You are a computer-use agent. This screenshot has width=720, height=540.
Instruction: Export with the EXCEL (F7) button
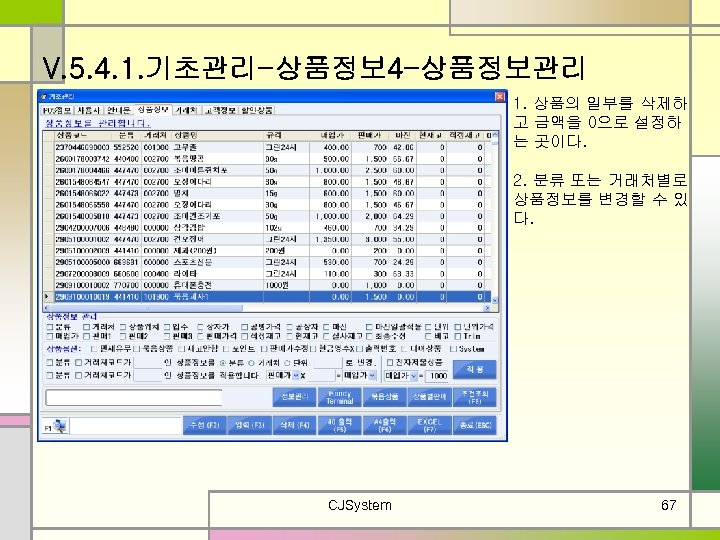point(429,425)
